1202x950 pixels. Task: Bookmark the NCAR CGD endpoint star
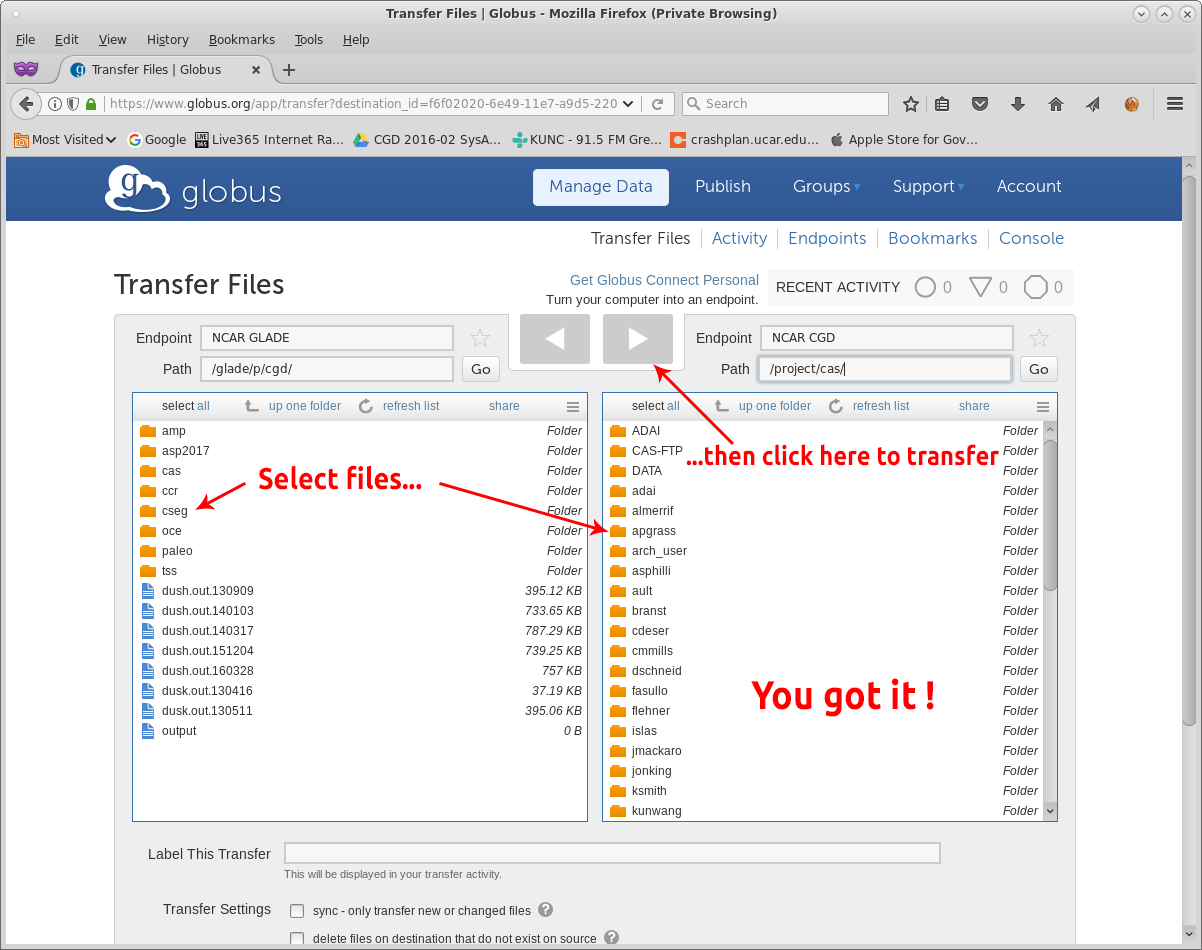pyautogui.click(x=1039, y=338)
